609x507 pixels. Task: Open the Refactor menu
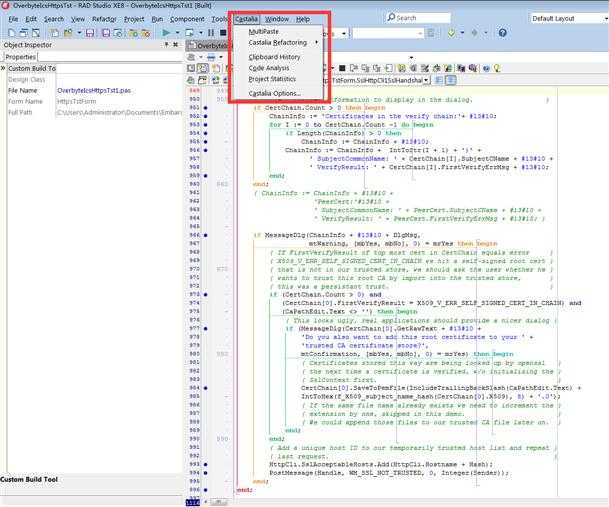(104, 19)
